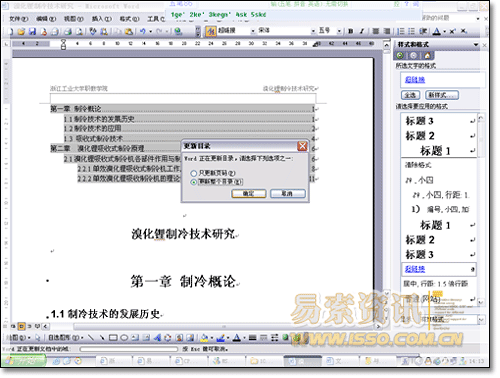Click the Select All button in styles pane
500x378 pixels.
pos(410,95)
